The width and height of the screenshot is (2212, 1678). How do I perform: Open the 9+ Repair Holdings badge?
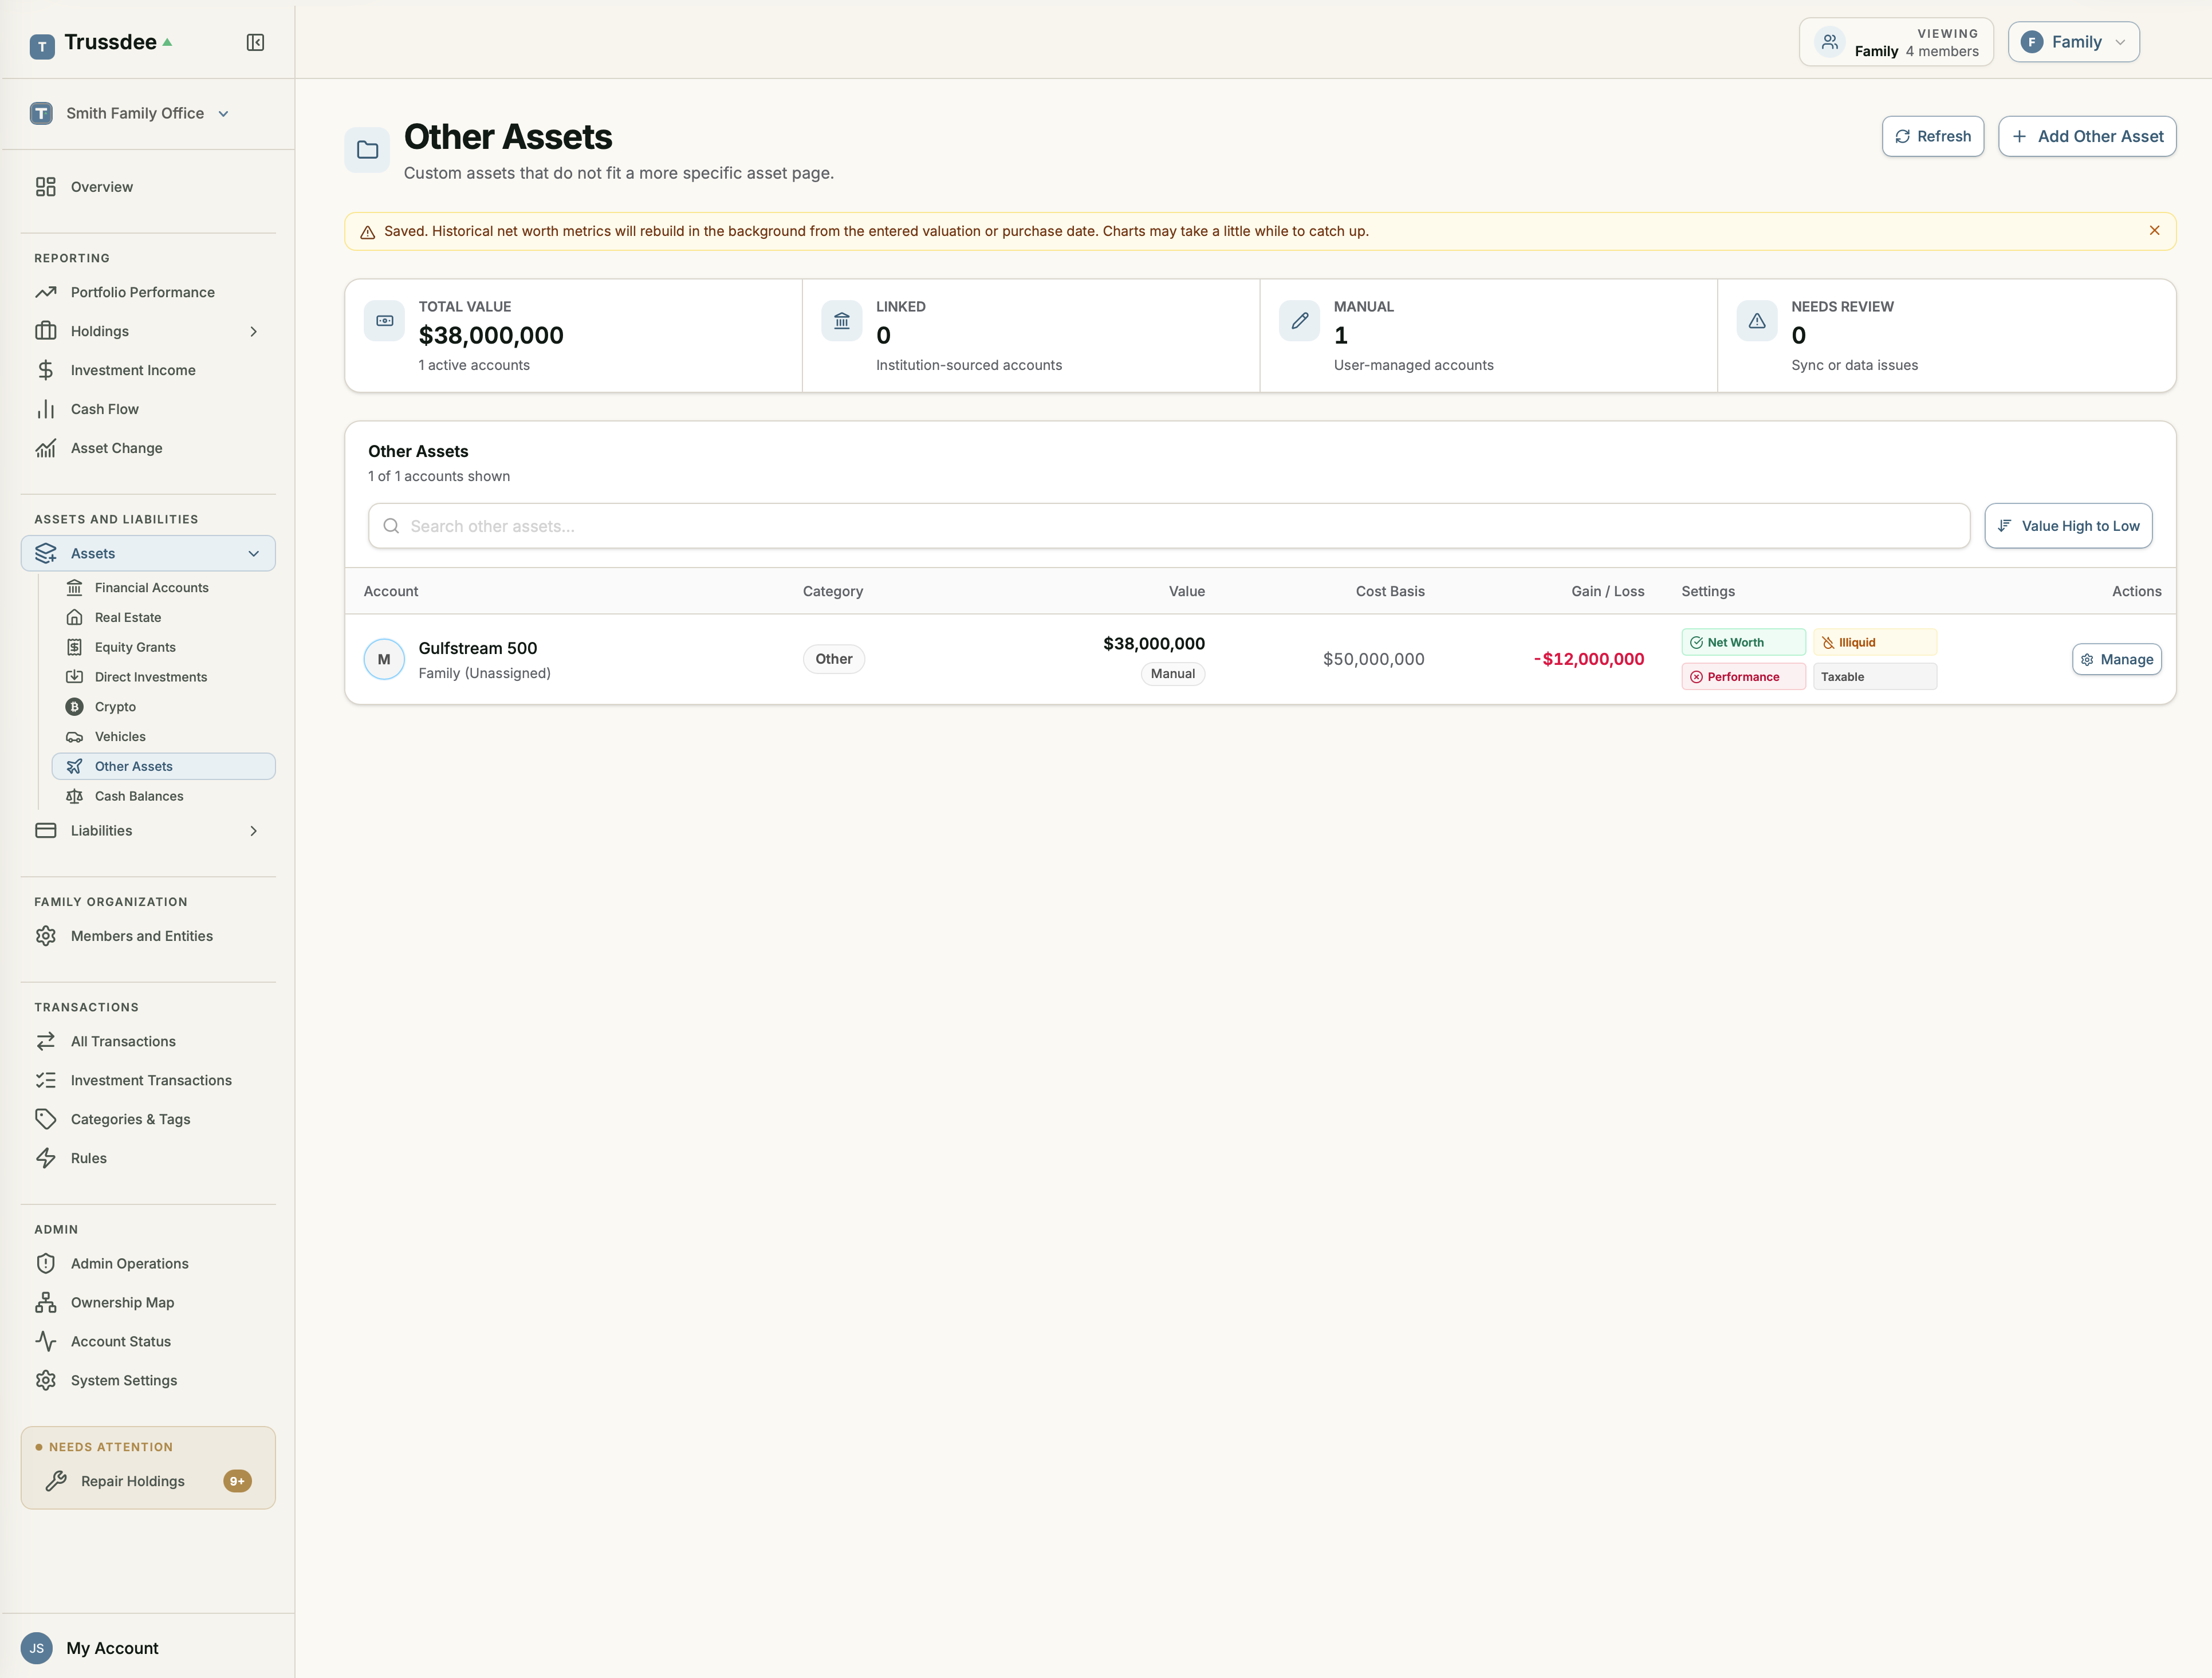click(237, 1481)
